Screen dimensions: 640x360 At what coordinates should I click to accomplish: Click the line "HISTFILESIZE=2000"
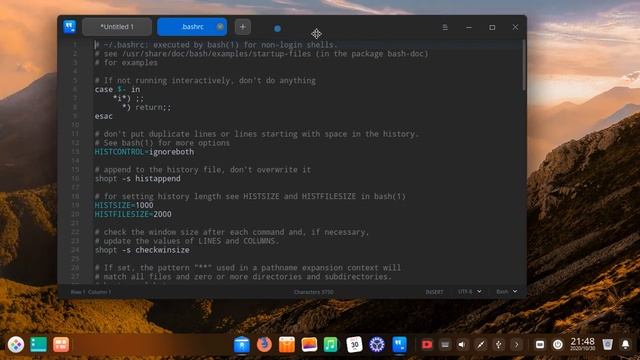[x=133, y=214]
